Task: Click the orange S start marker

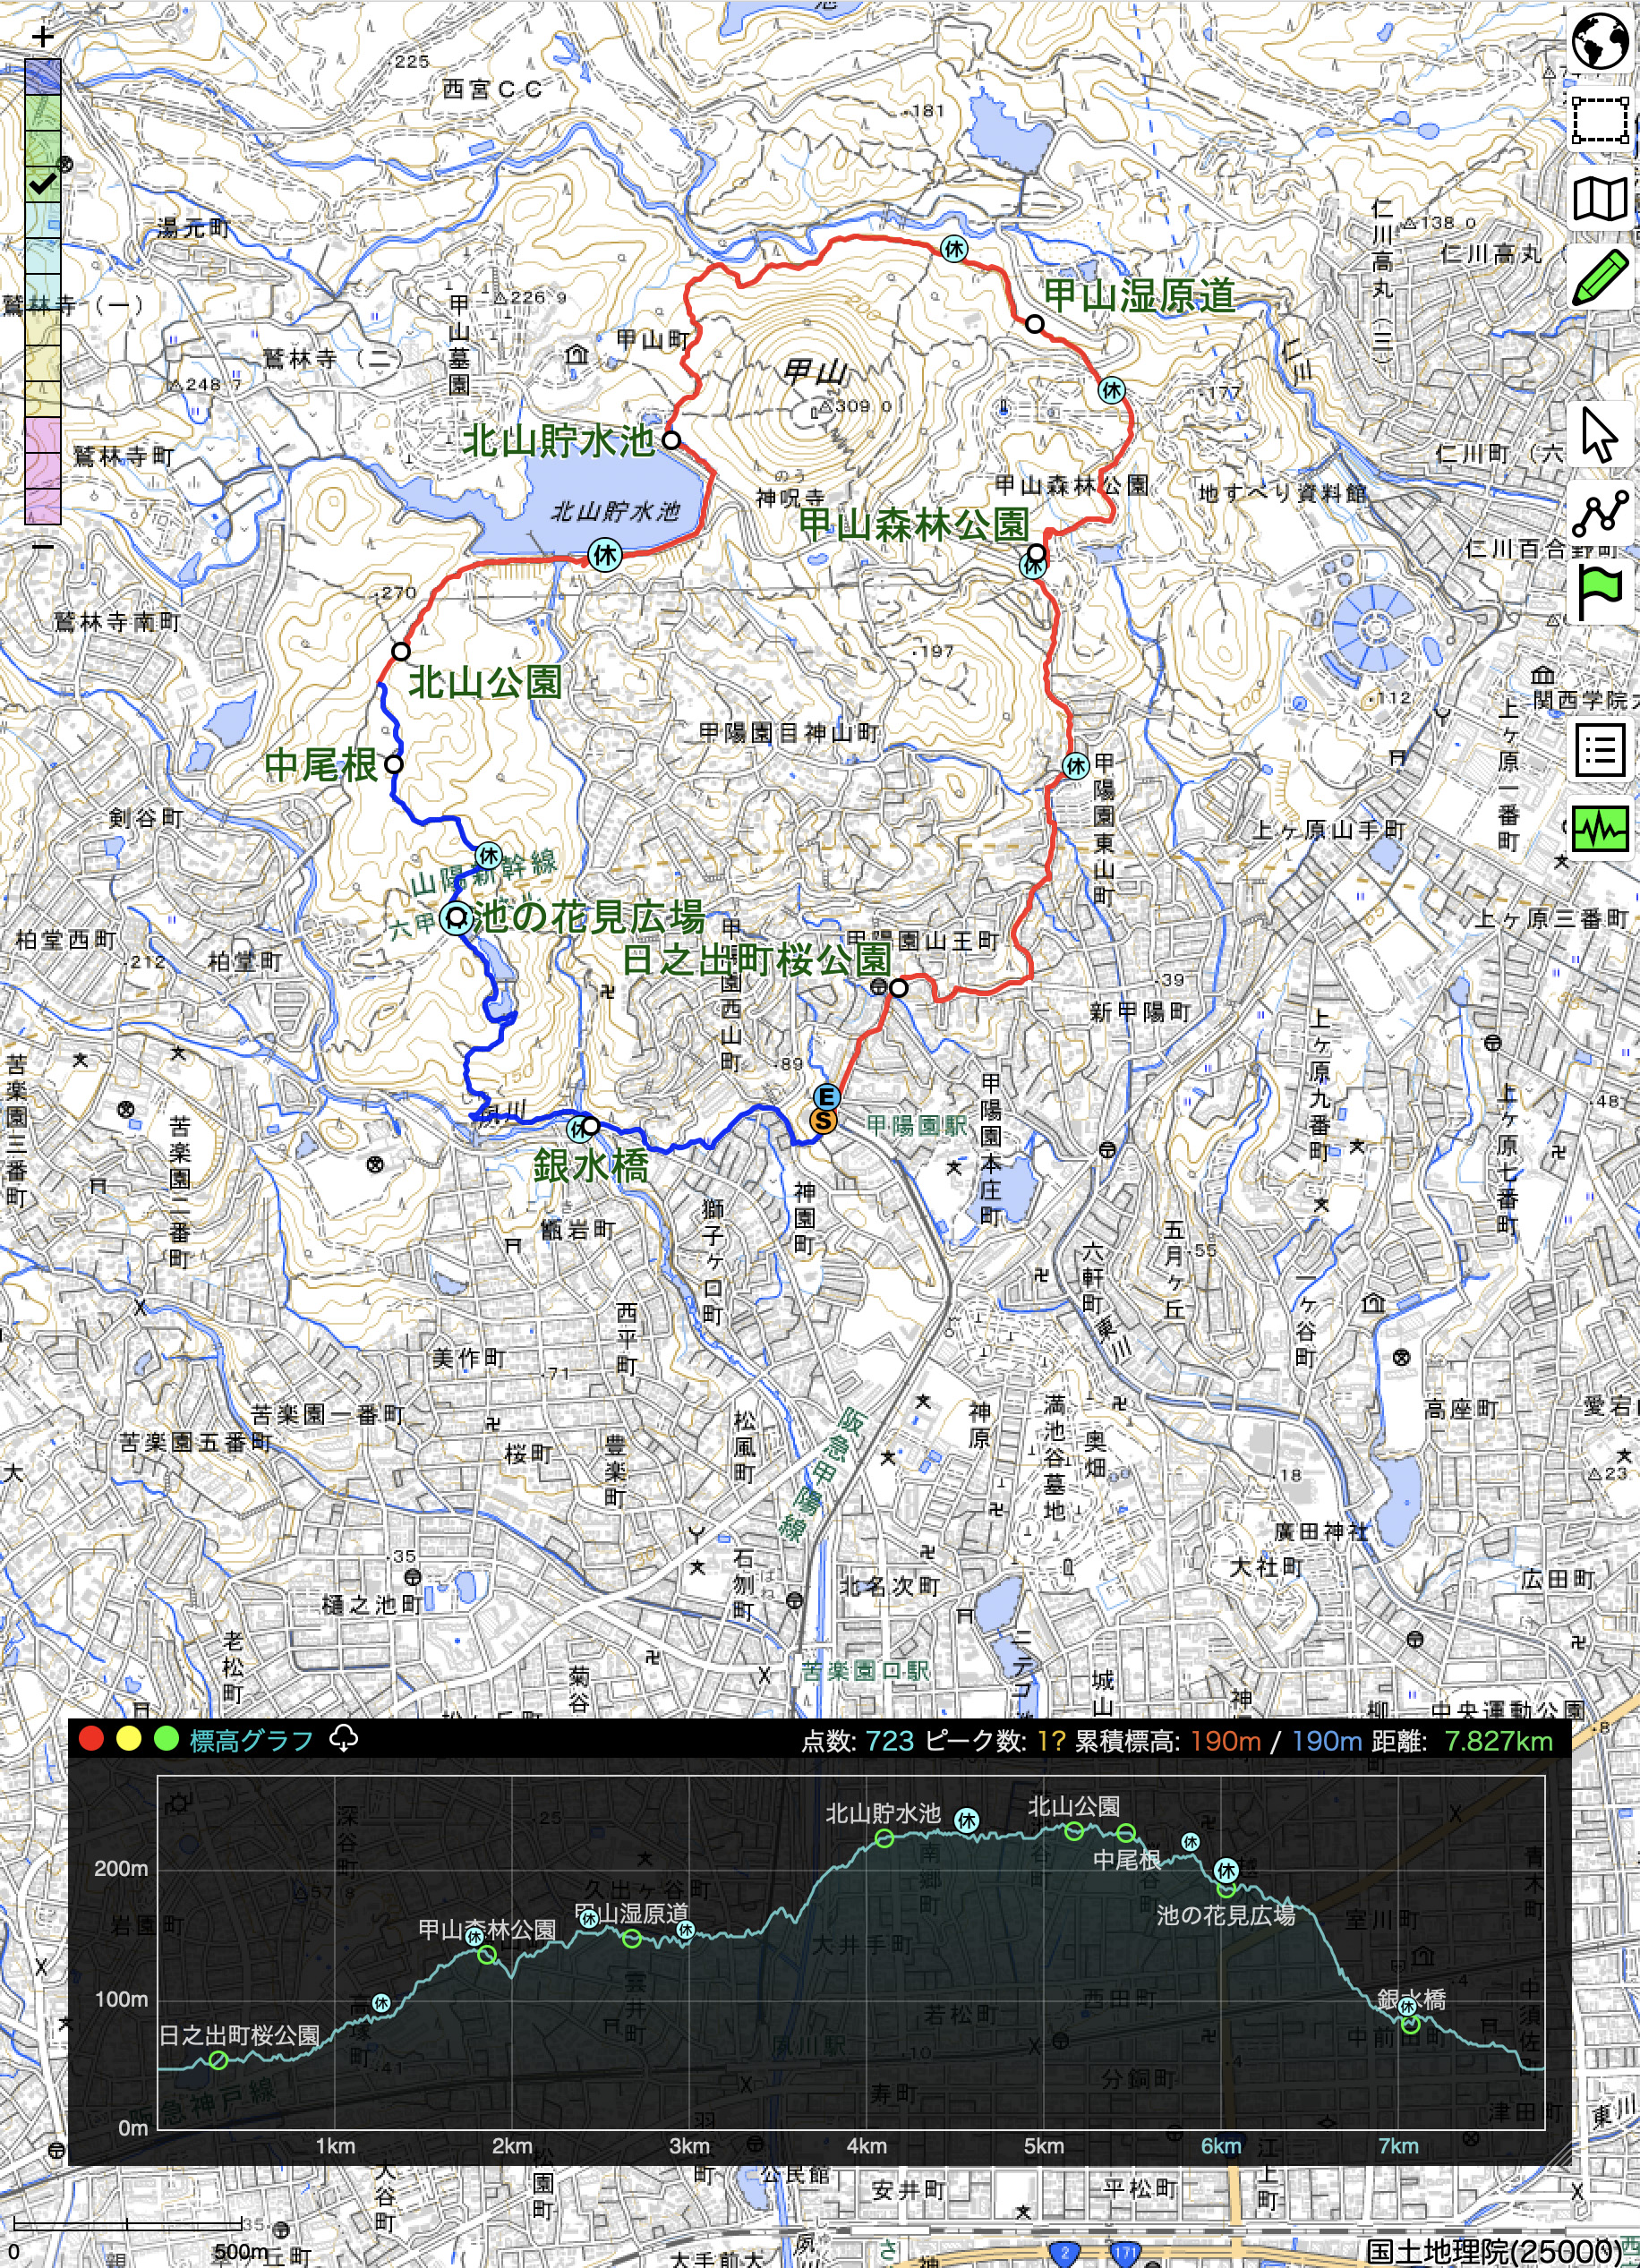Action: coord(823,1120)
